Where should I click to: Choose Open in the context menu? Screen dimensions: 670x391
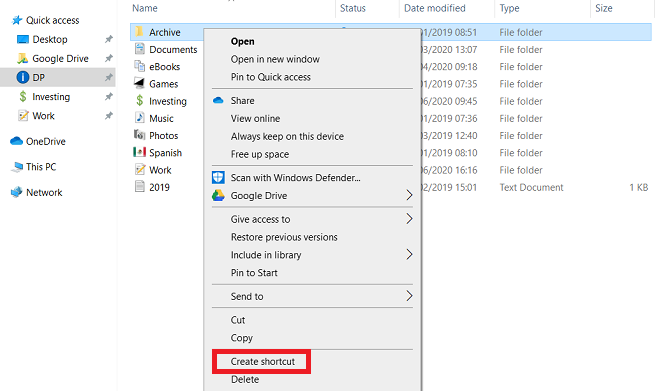coord(243,41)
